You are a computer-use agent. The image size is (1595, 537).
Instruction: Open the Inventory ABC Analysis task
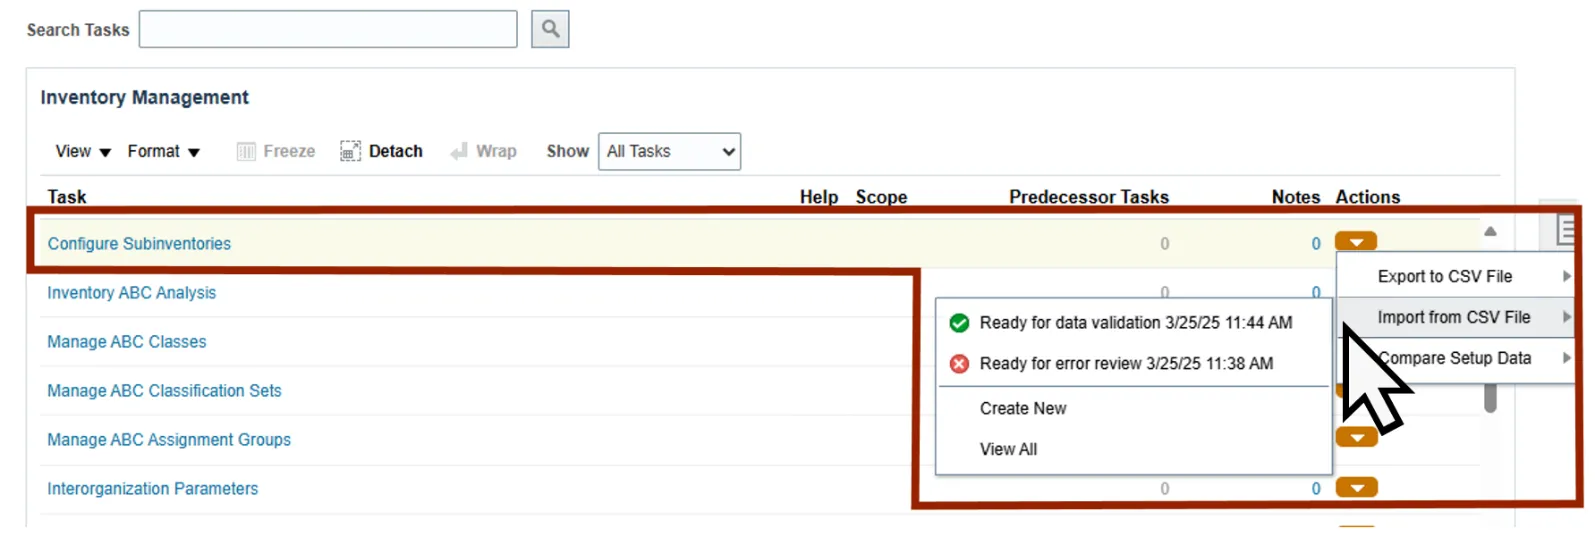[131, 293]
